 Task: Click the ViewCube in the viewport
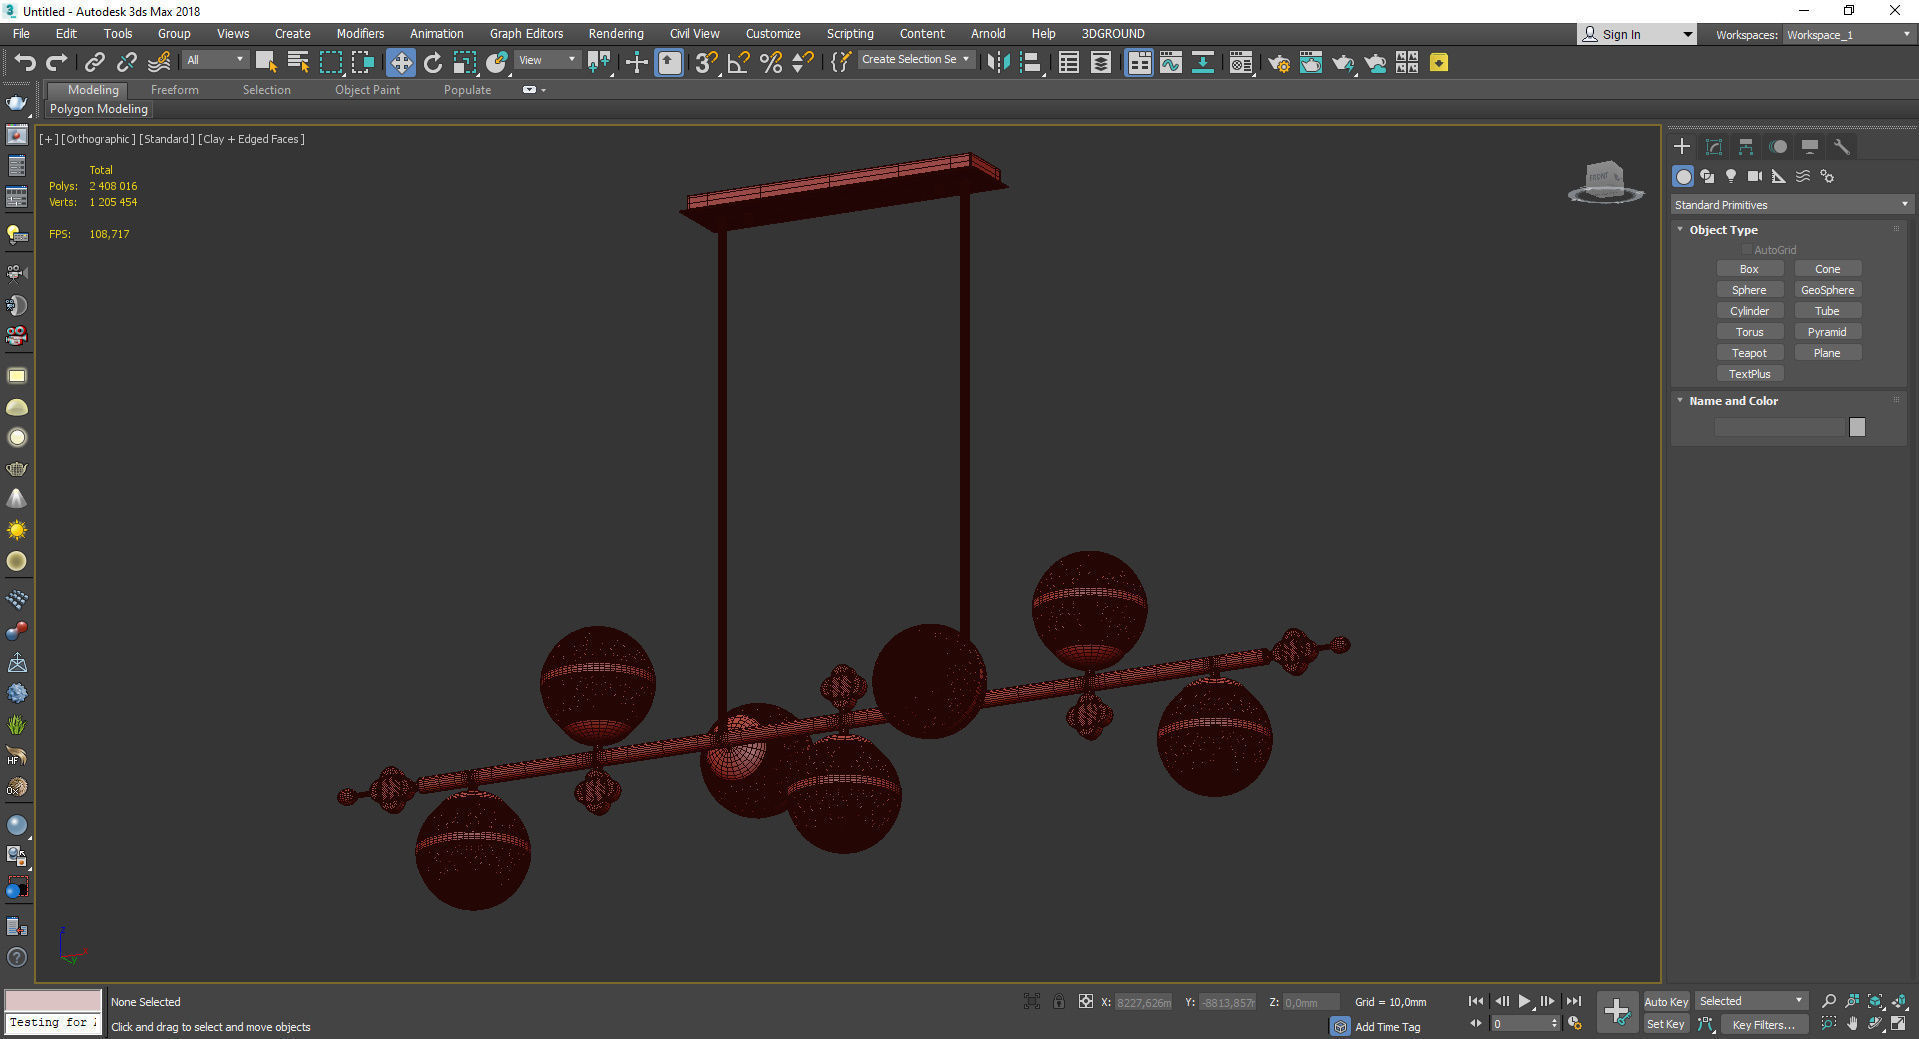pyautogui.click(x=1605, y=182)
